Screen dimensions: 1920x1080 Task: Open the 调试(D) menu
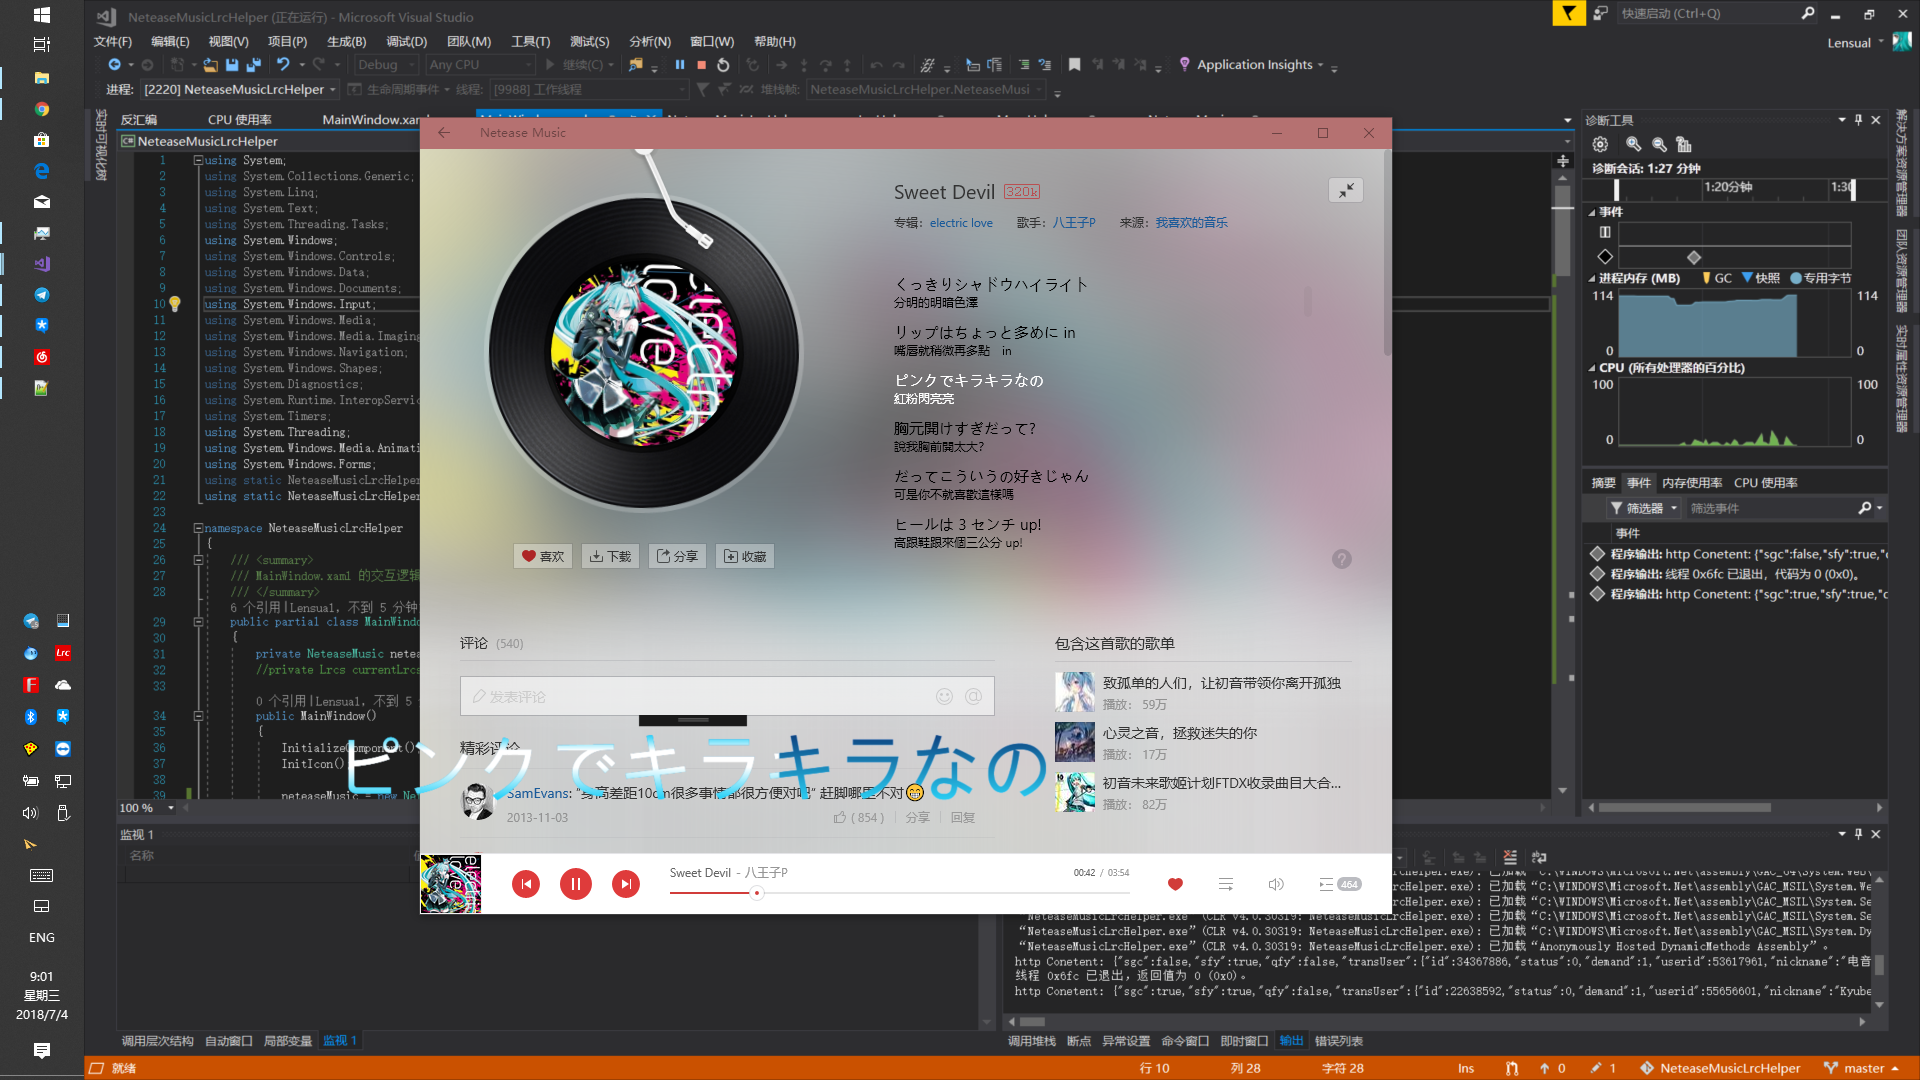[406, 41]
